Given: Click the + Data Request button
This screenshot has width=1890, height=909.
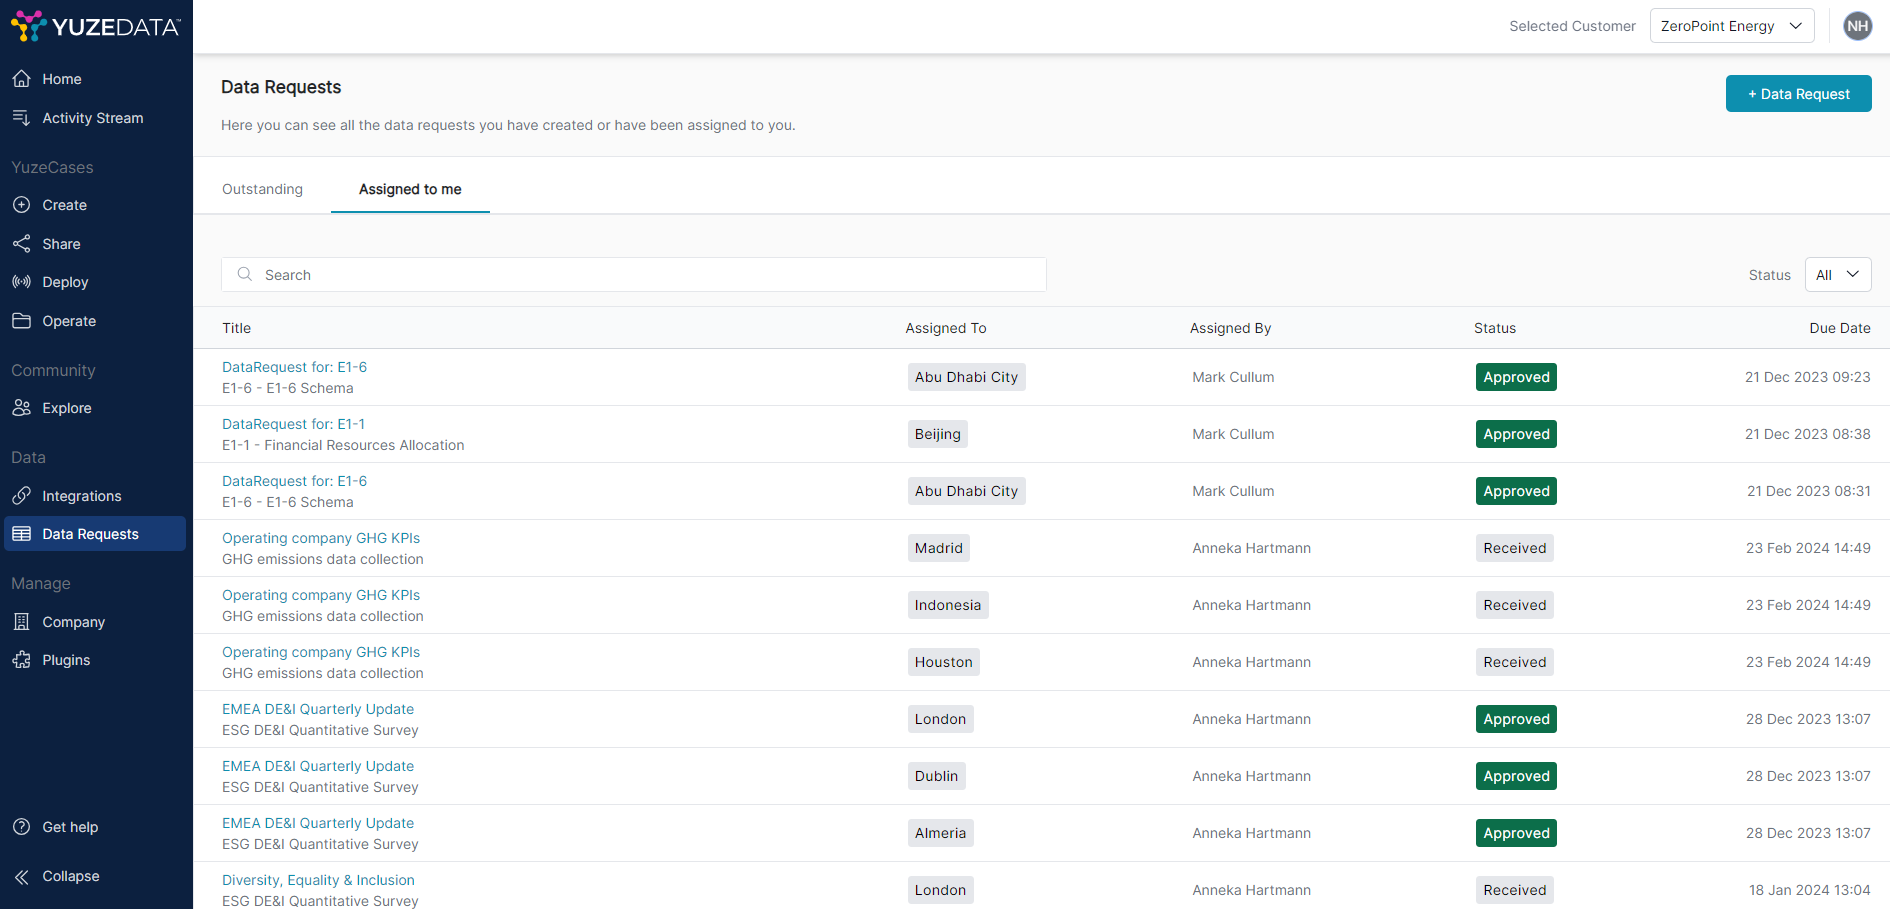Looking at the screenshot, I should pyautogui.click(x=1798, y=94).
